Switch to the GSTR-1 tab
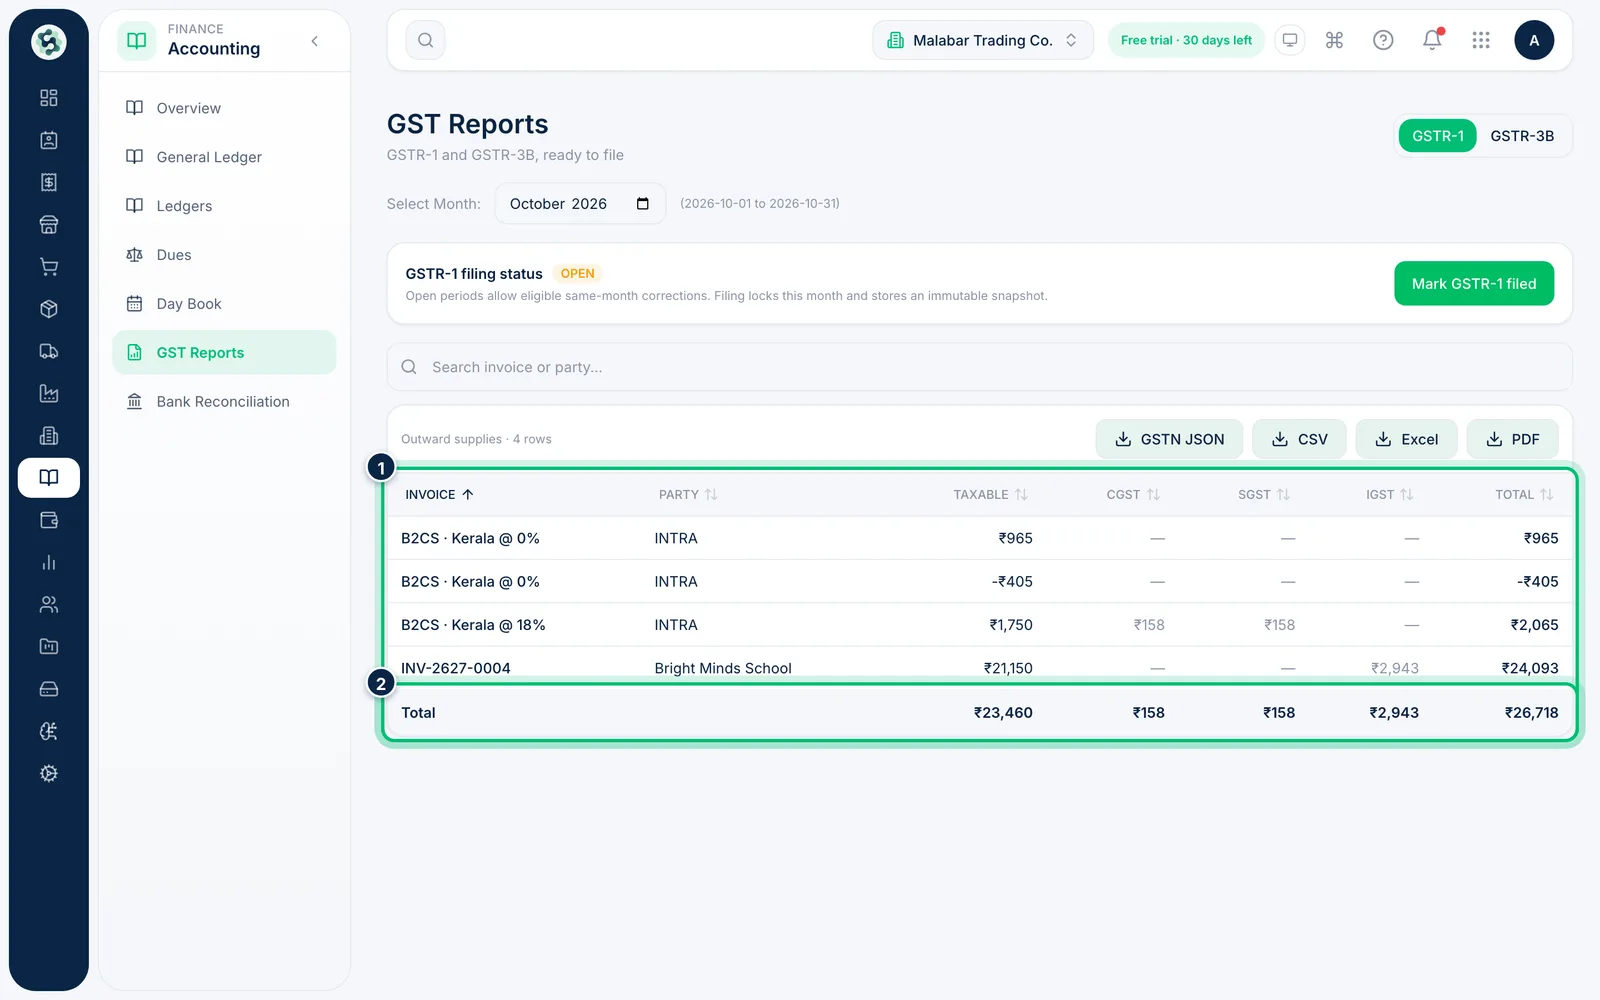The height and width of the screenshot is (1000, 1600). pos(1438,136)
